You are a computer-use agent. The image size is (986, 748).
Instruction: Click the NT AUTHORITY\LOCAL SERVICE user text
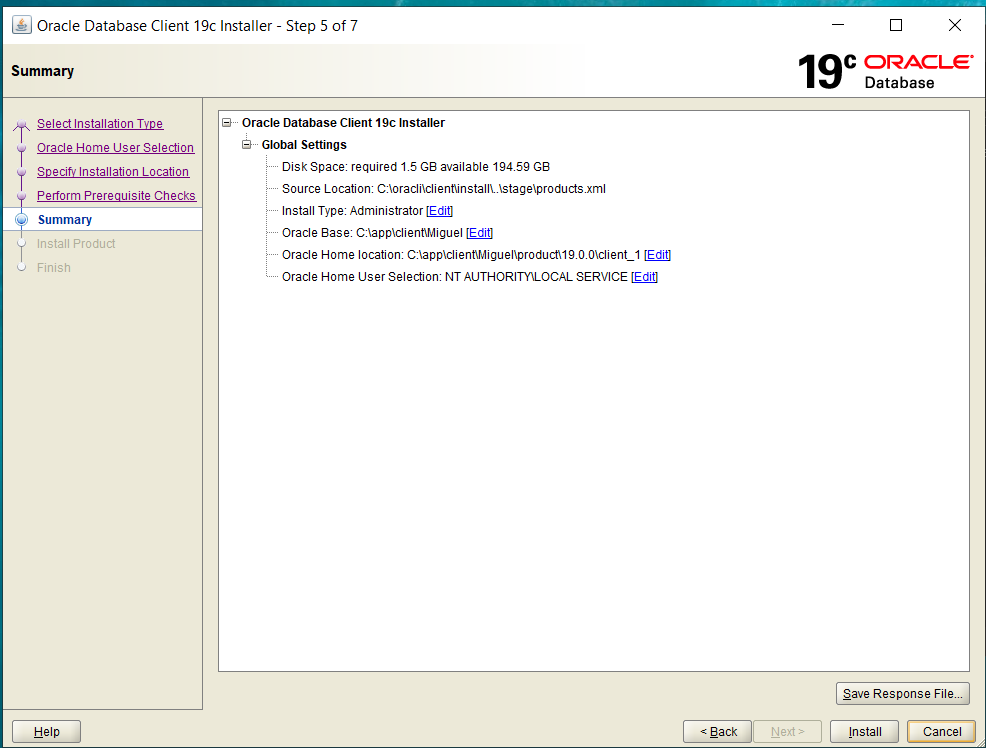click(x=536, y=277)
